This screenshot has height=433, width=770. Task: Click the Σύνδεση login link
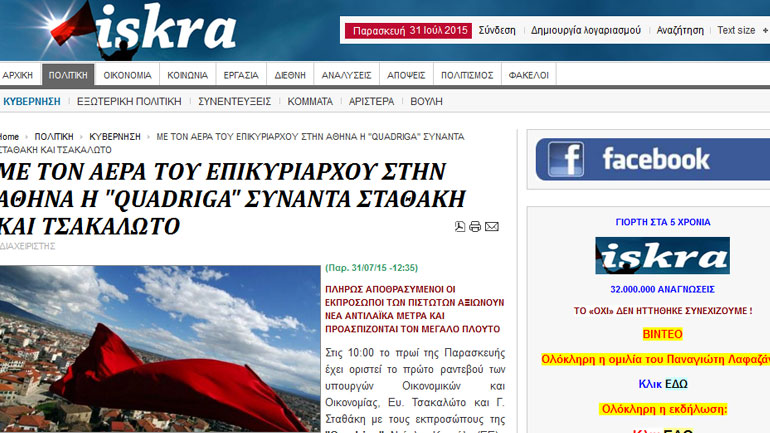[x=497, y=30]
